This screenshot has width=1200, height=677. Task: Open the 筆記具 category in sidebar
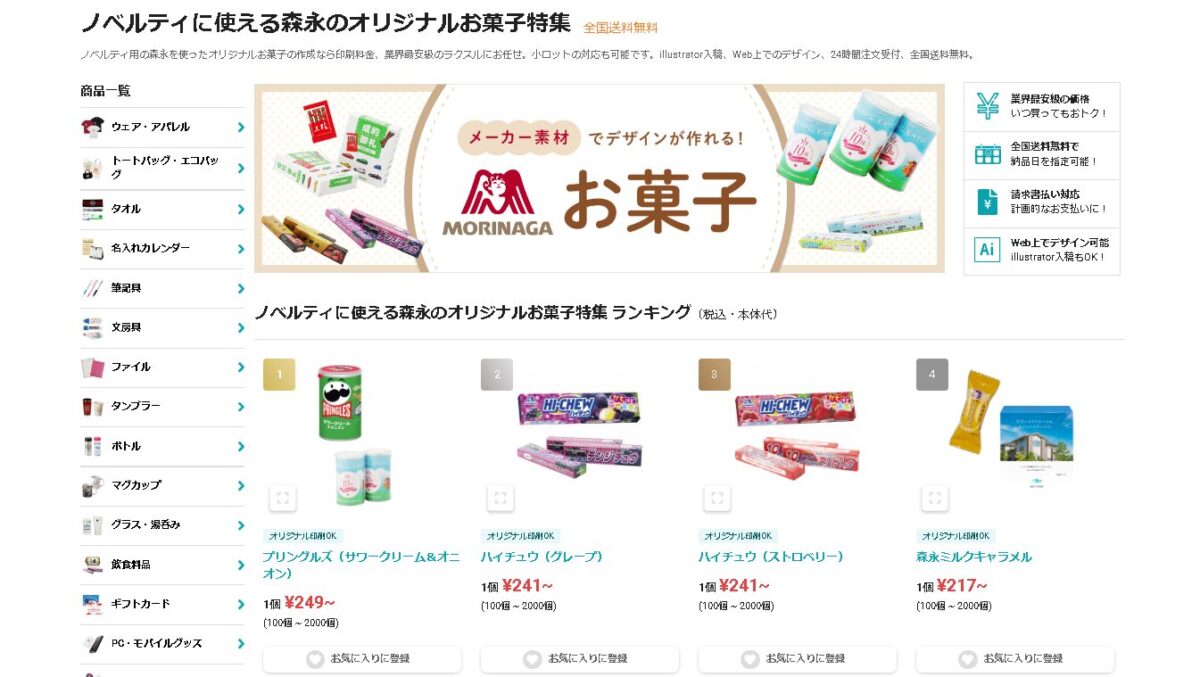click(x=162, y=288)
